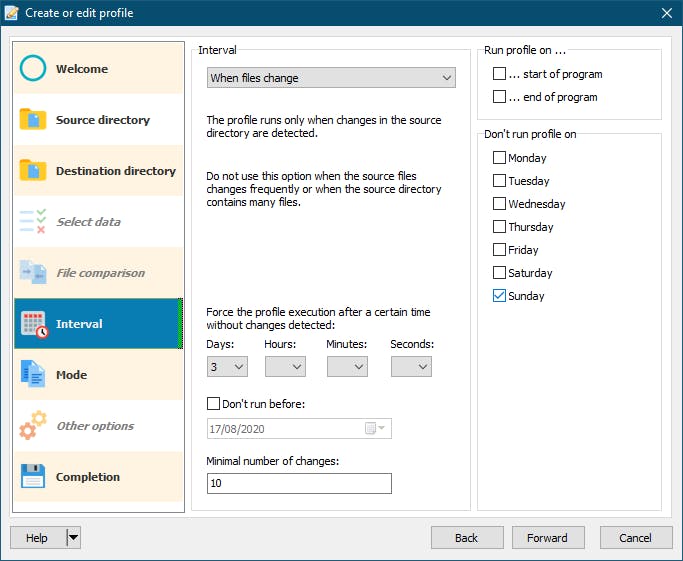Switch to the Interval step tab
The image size is (683, 561).
coord(80,324)
